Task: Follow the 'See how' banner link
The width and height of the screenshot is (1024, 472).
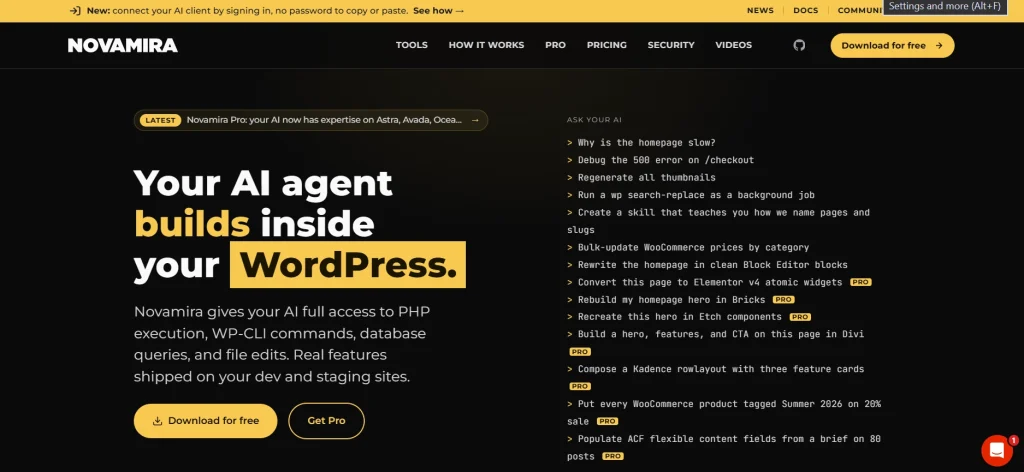Action: point(438,10)
